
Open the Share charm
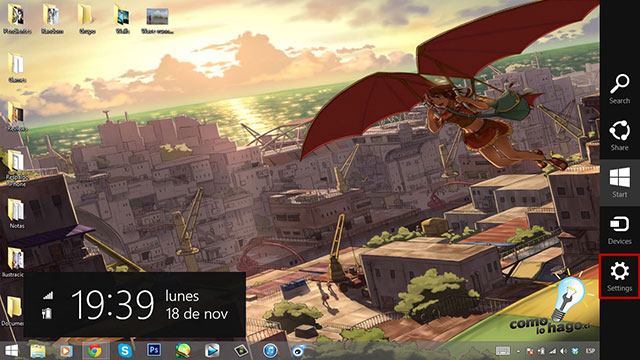[619, 136]
